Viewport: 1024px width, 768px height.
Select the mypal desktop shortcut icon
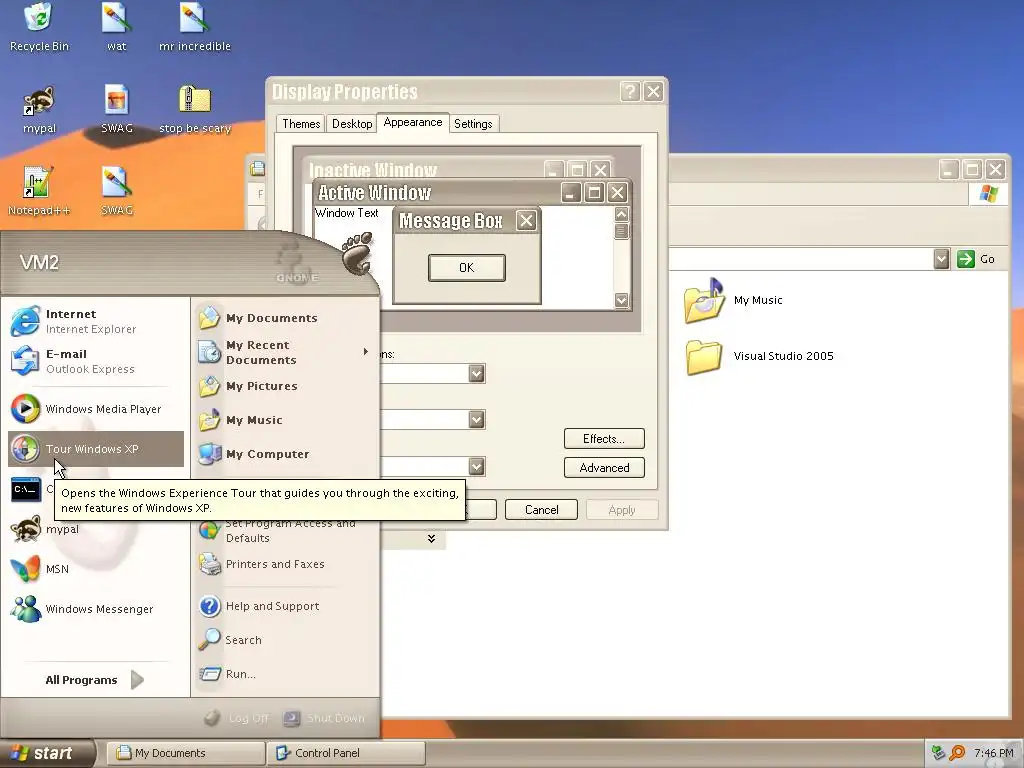(39, 110)
